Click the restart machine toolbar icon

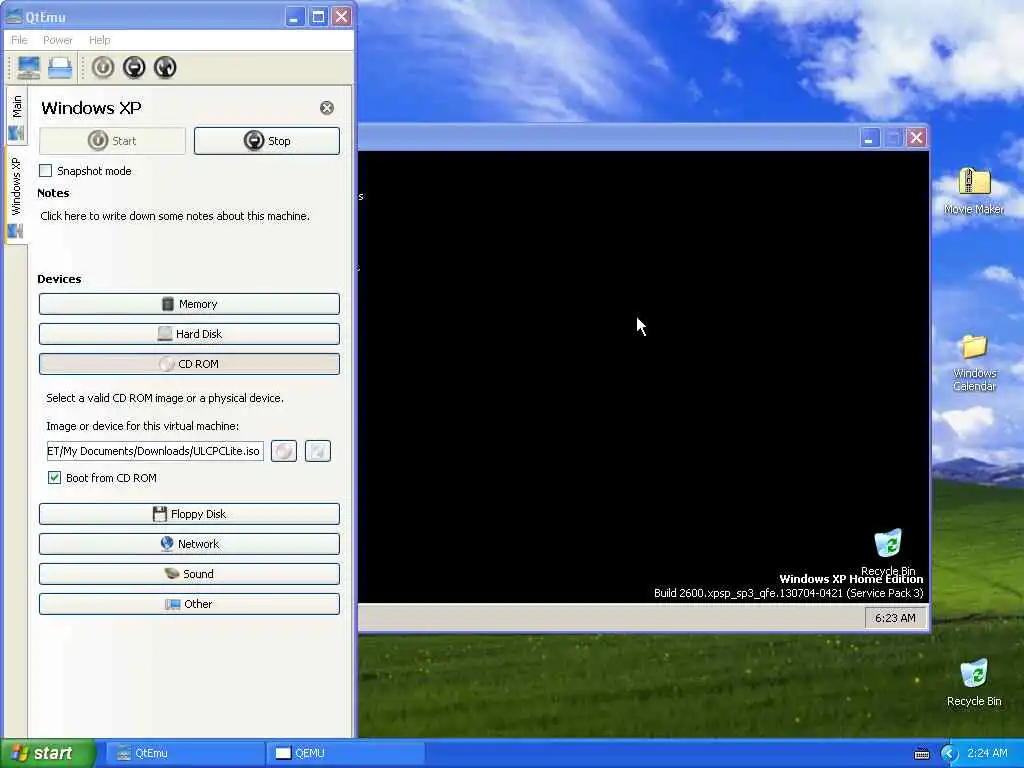pyautogui.click(x=165, y=67)
